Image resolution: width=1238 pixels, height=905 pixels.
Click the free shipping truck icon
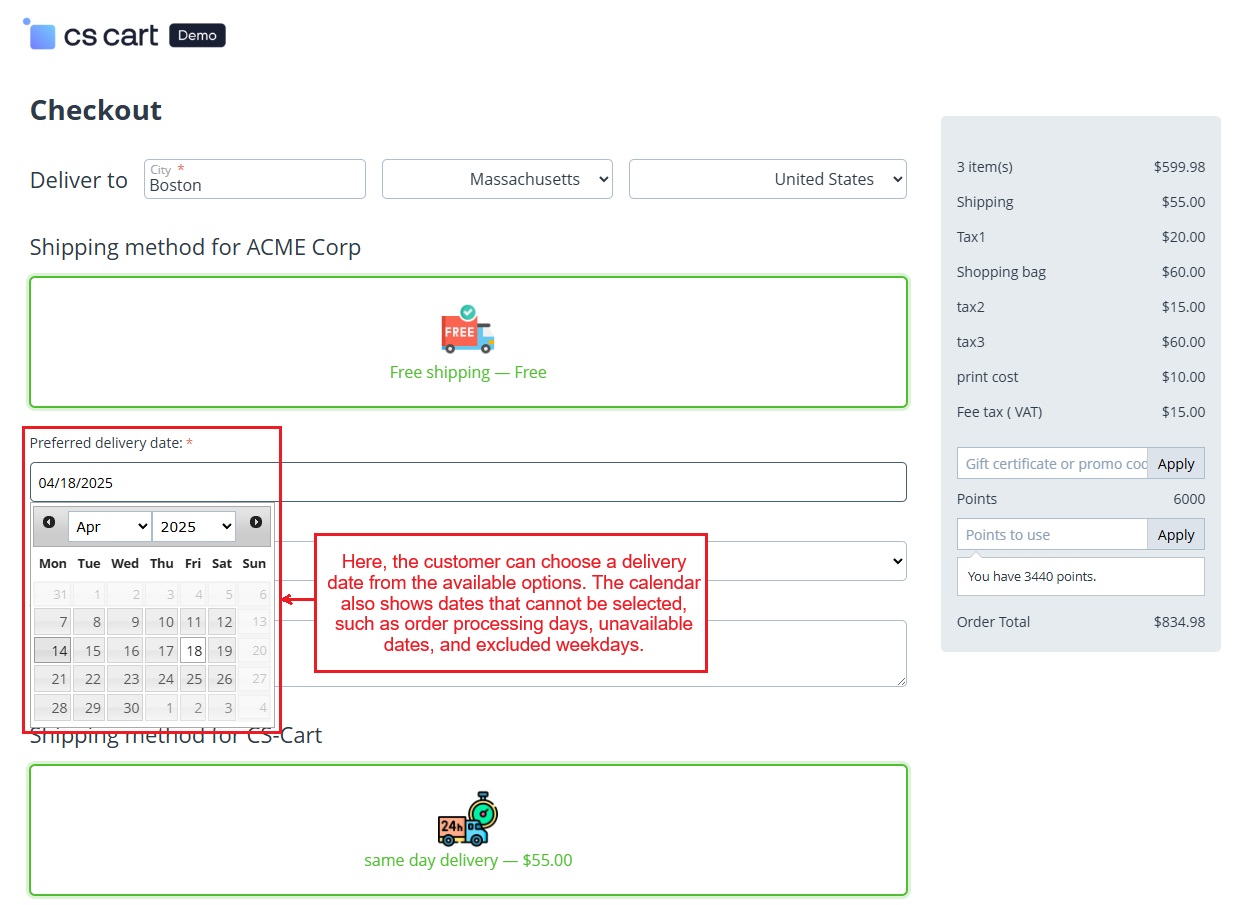point(468,329)
